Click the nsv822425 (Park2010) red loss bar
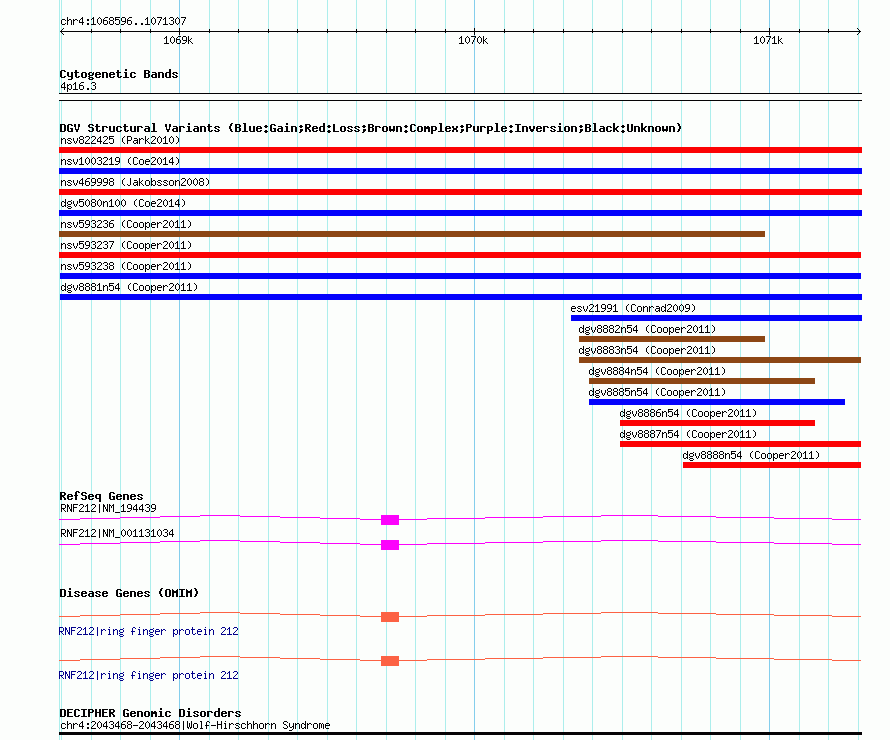The height and width of the screenshot is (740, 890). click(x=460, y=150)
